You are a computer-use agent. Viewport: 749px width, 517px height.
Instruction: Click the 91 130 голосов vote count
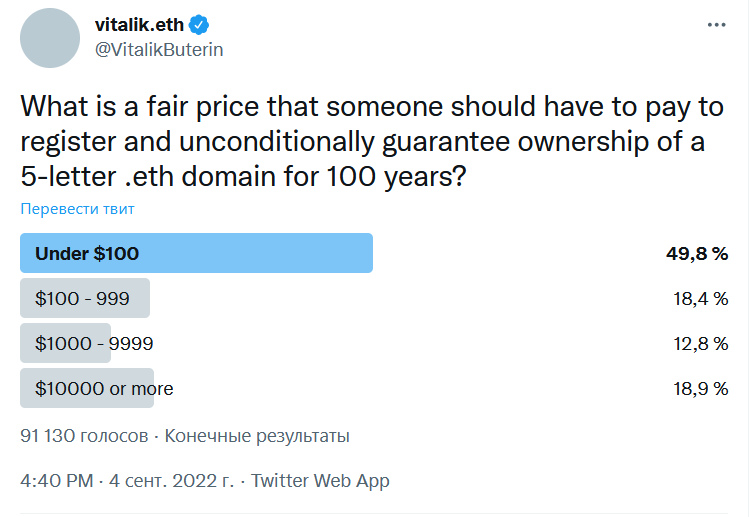83,436
